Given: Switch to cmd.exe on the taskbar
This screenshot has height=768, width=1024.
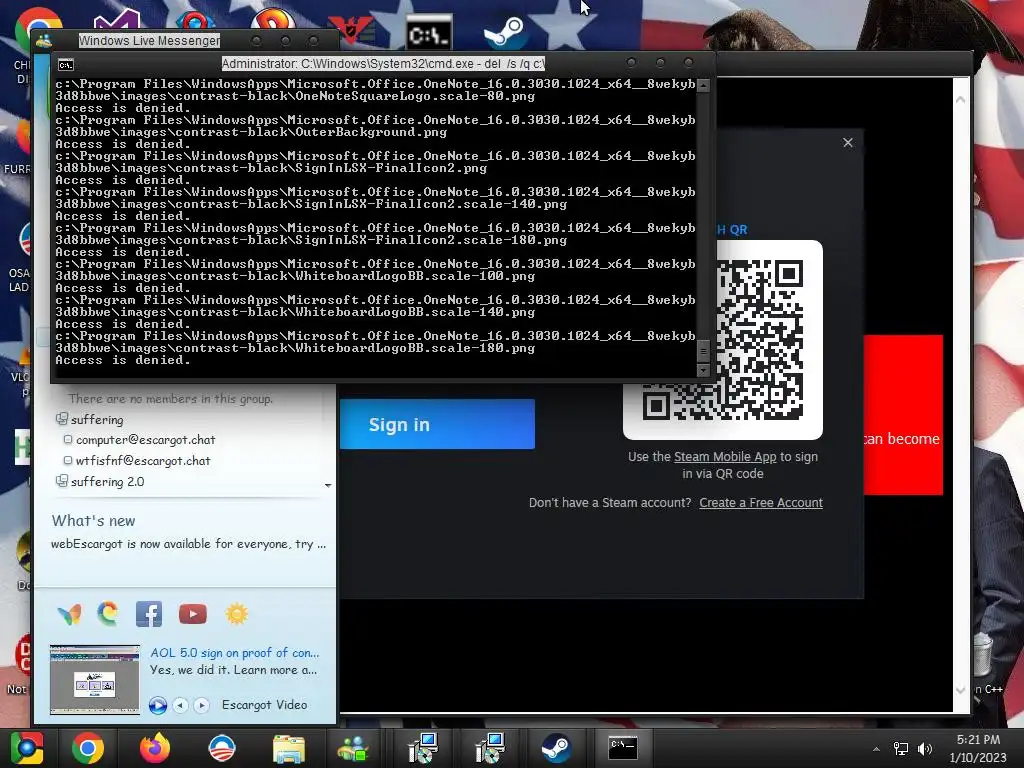Looking at the screenshot, I should 622,748.
